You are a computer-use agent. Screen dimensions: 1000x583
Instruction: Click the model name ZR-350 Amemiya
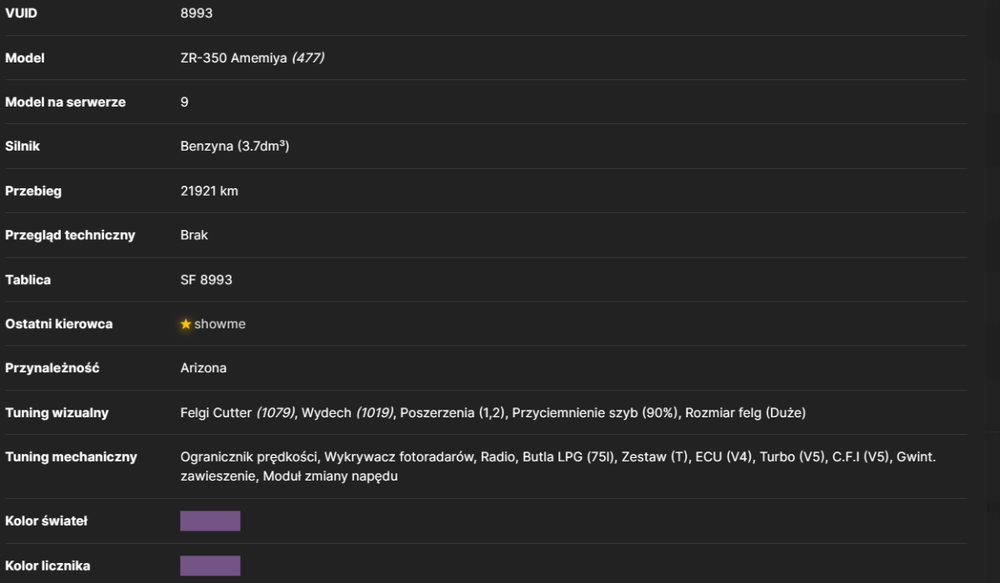pyautogui.click(x=233, y=58)
